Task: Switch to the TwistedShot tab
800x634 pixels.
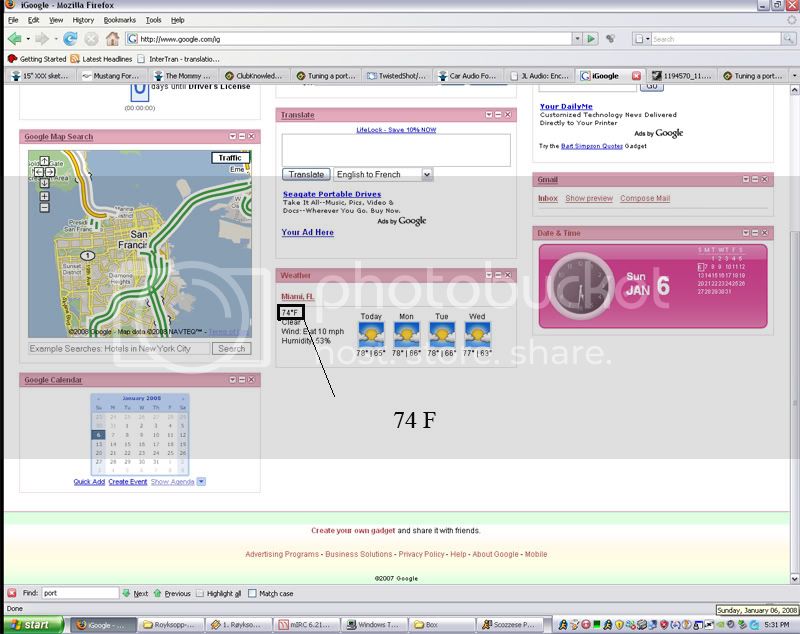Action: tap(397, 75)
